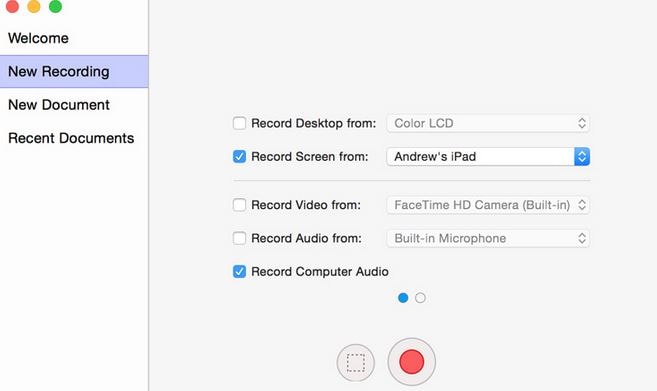Open the Welcome sidebar item
The image size is (657, 391).
click(x=74, y=38)
